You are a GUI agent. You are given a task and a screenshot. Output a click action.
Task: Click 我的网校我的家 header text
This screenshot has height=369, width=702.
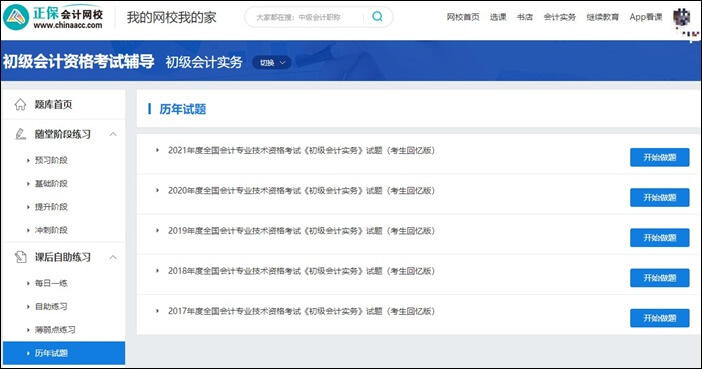pyautogui.click(x=171, y=17)
